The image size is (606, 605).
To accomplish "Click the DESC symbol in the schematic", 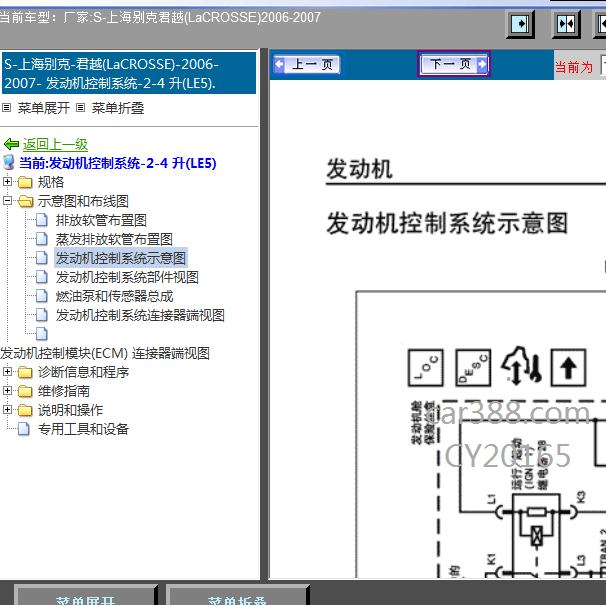I will [x=473, y=367].
